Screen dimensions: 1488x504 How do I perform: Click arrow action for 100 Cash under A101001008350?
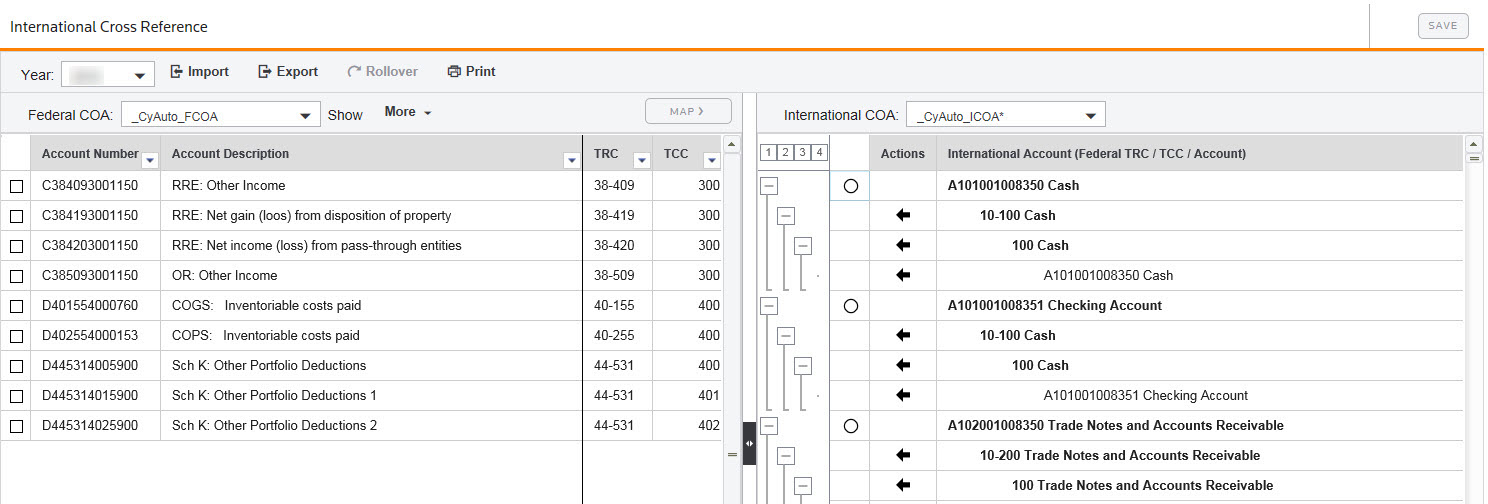904,246
